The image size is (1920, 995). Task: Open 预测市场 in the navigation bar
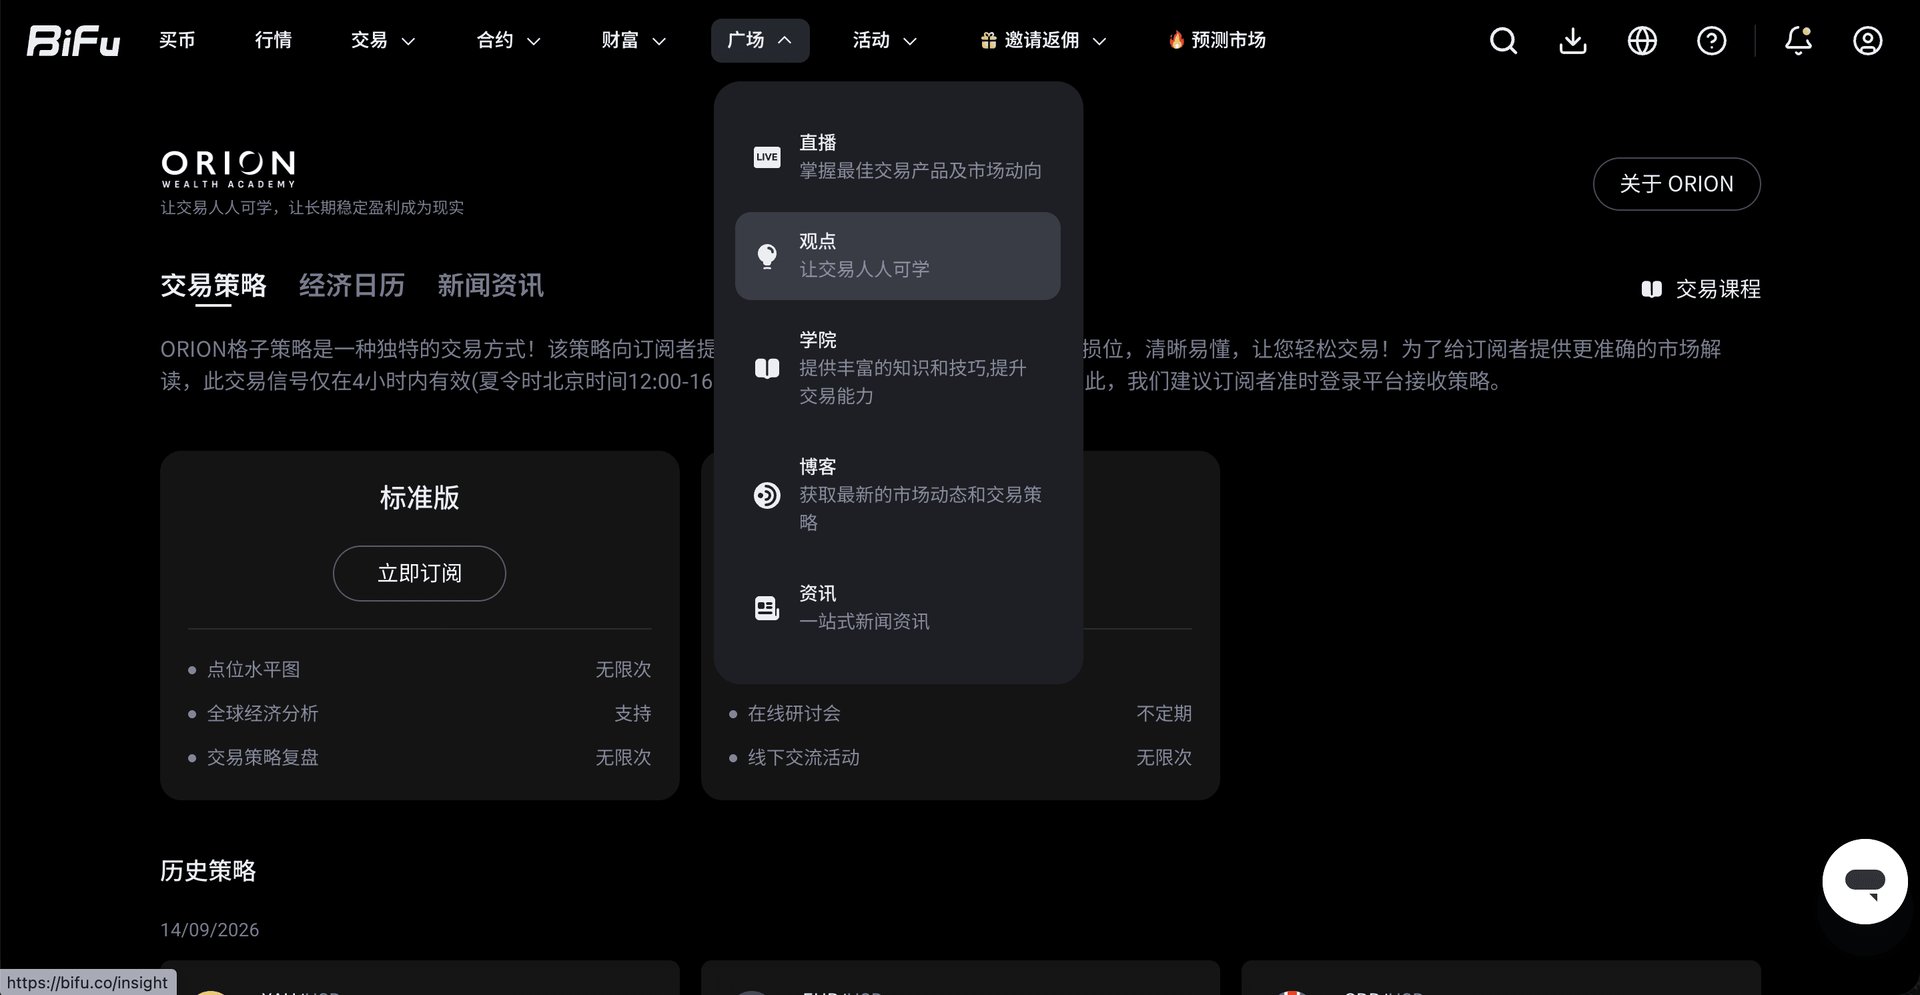pyautogui.click(x=1217, y=40)
